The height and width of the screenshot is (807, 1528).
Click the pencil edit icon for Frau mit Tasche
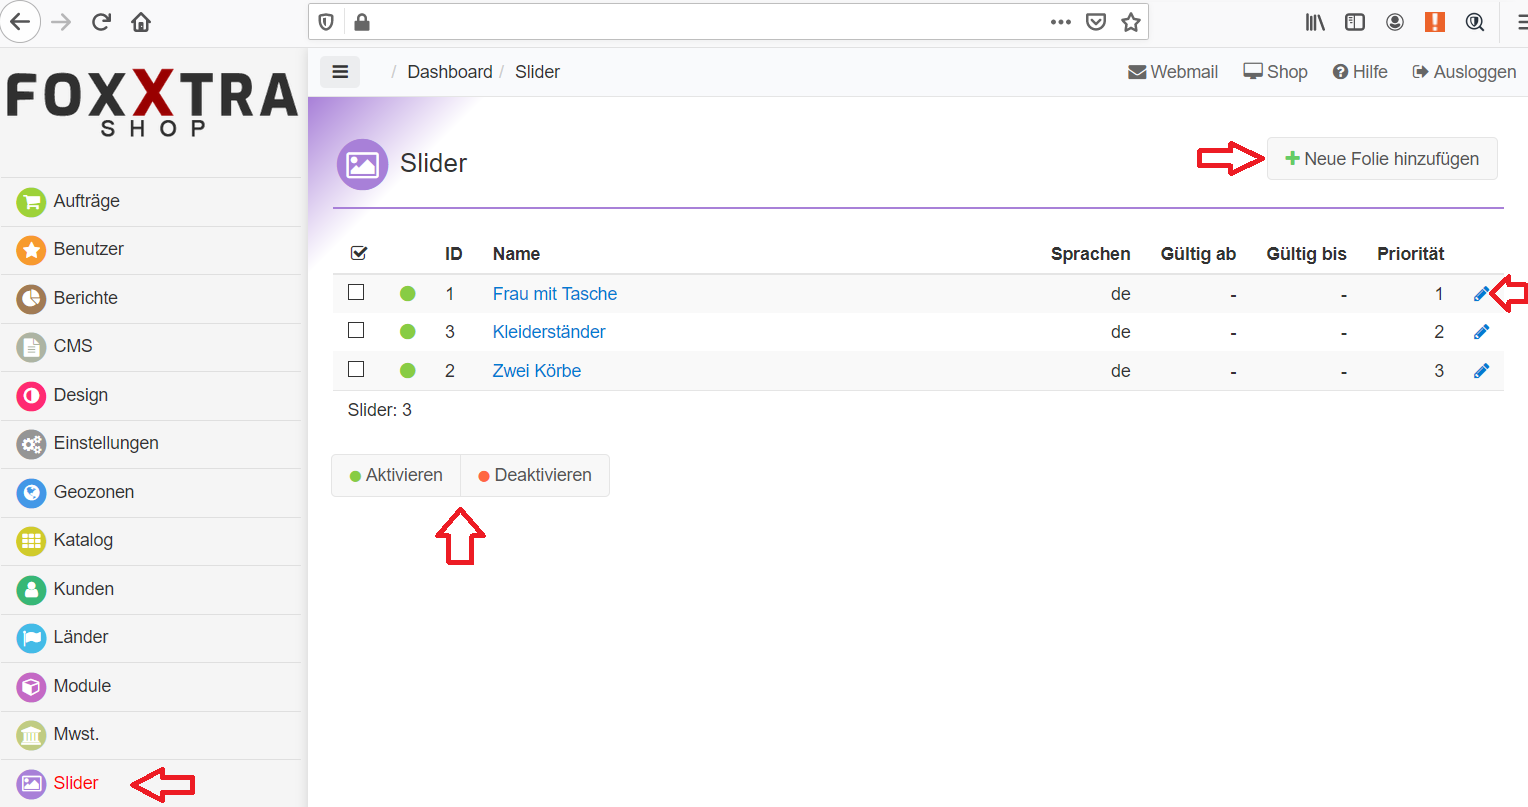pyautogui.click(x=1481, y=294)
